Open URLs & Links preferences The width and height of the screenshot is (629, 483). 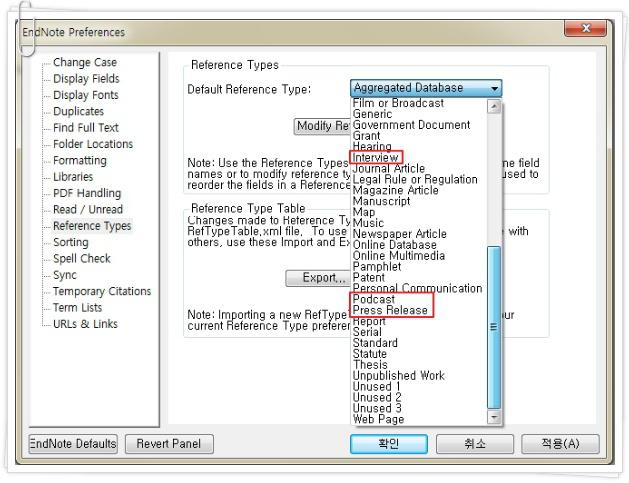pyautogui.click(x=85, y=324)
